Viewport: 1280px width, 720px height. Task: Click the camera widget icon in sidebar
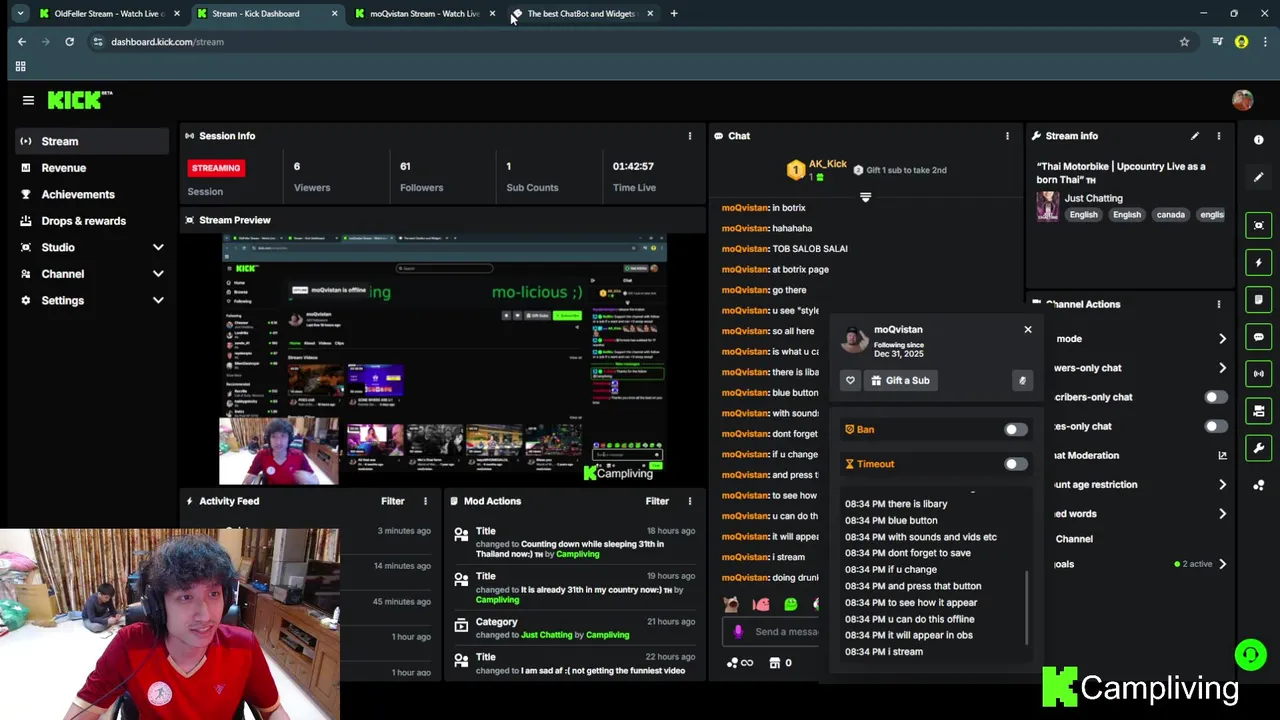[x=1259, y=411]
